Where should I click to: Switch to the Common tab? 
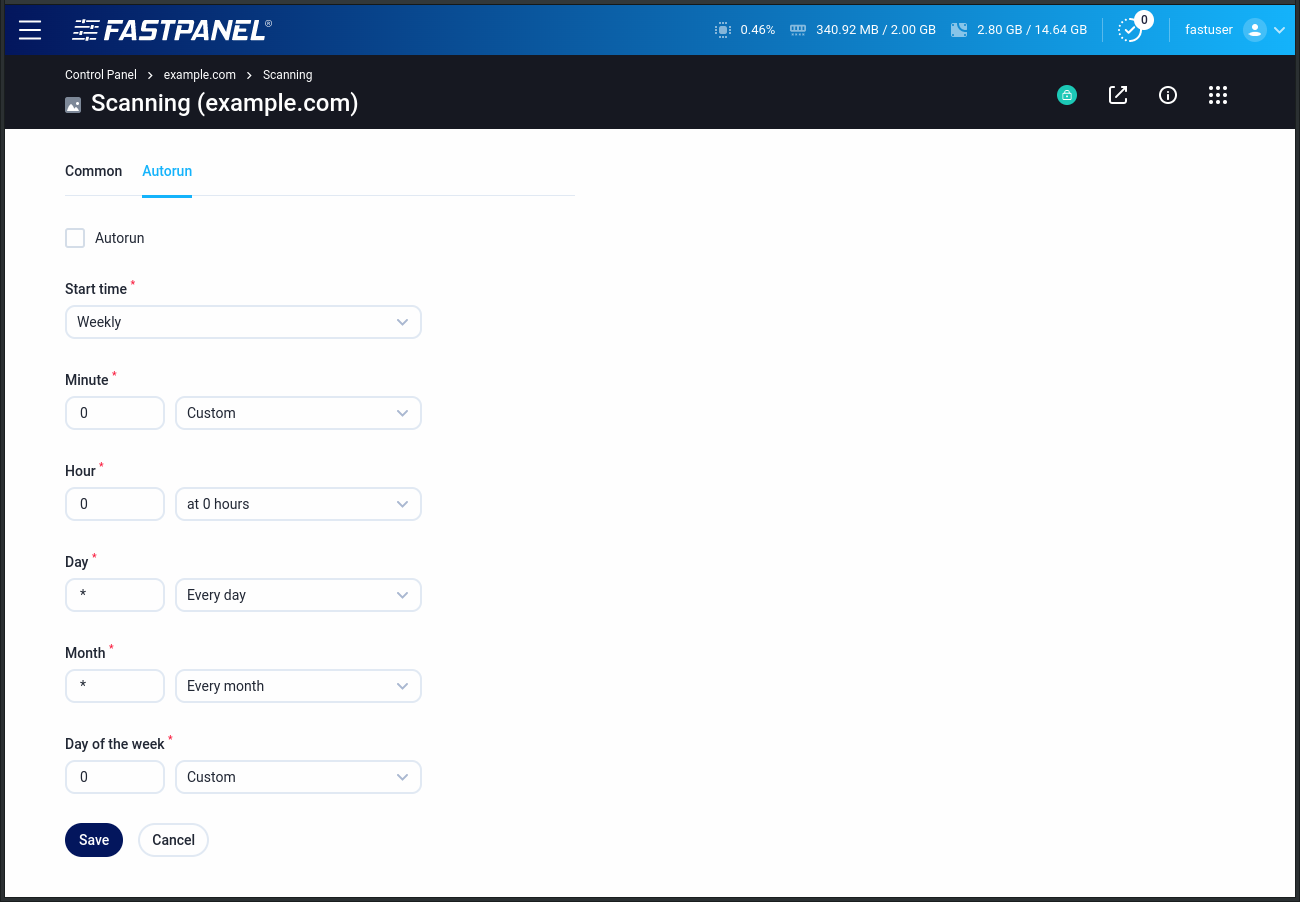click(94, 171)
